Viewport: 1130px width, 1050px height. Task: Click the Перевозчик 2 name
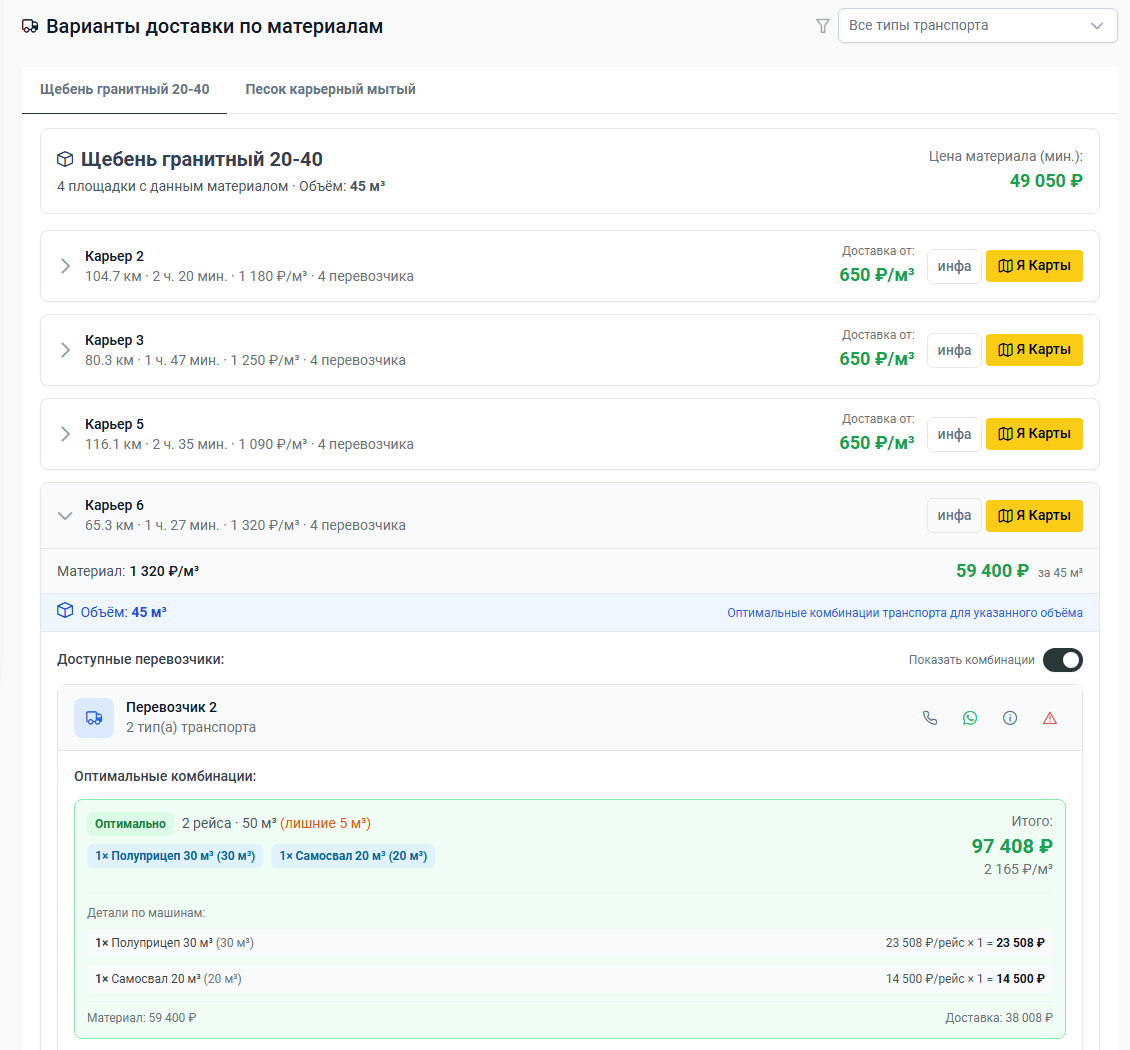coord(172,707)
